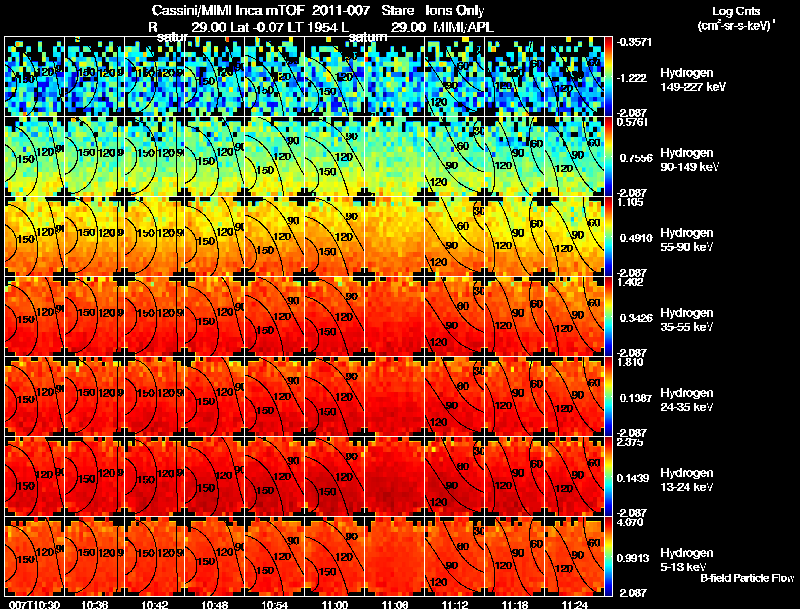Select the 'Hydrogen 5-13 keV' row label
Viewport: 800px width, 609px height.
coord(687,560)
